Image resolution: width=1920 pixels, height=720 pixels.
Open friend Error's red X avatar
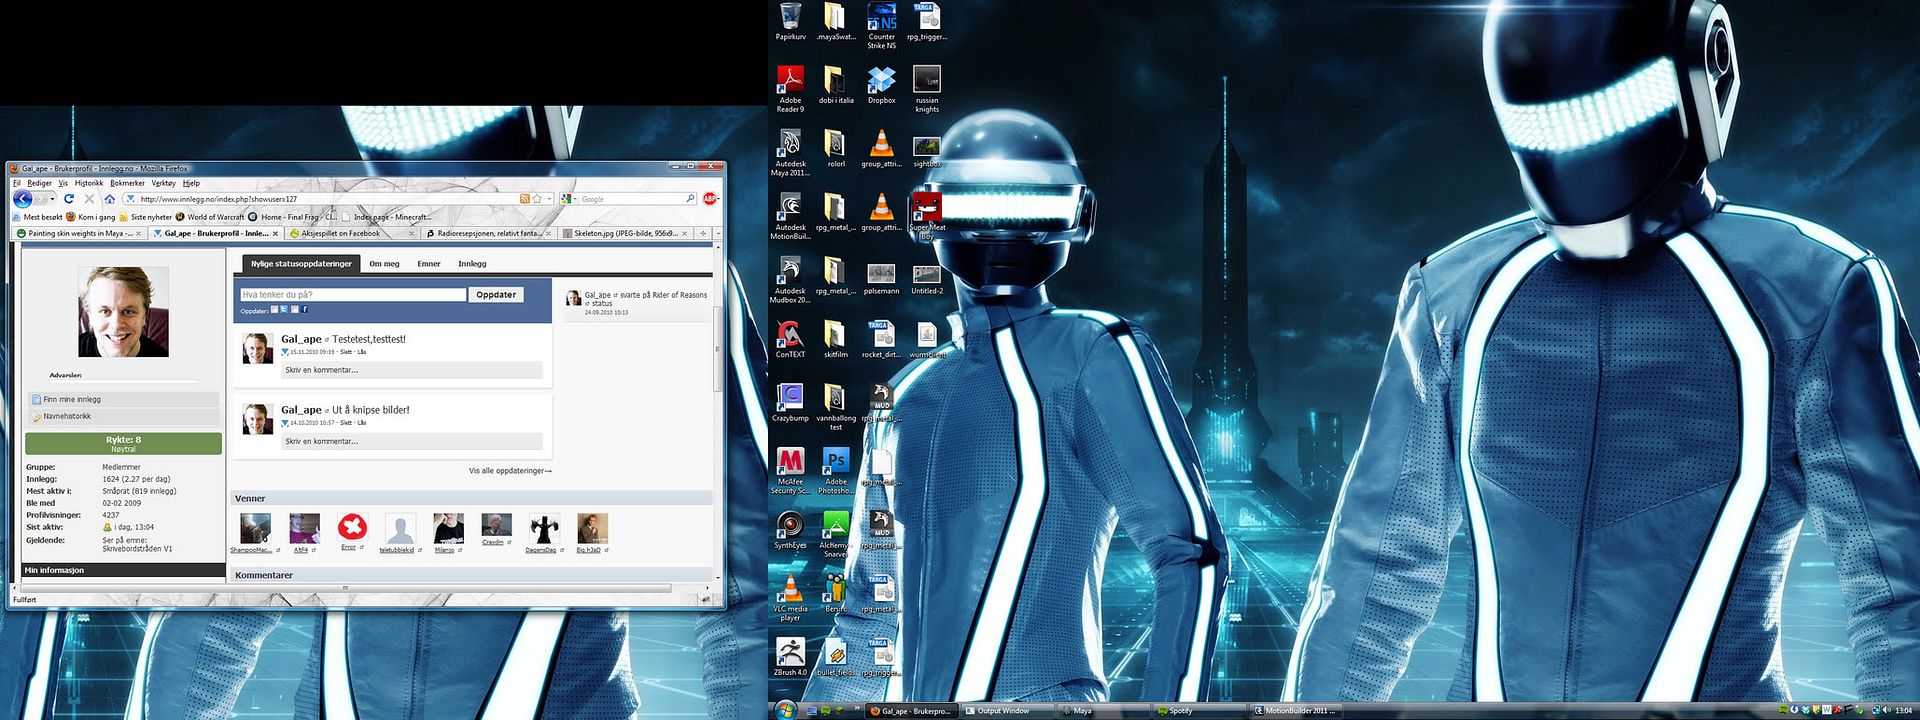tap(352, 527)
